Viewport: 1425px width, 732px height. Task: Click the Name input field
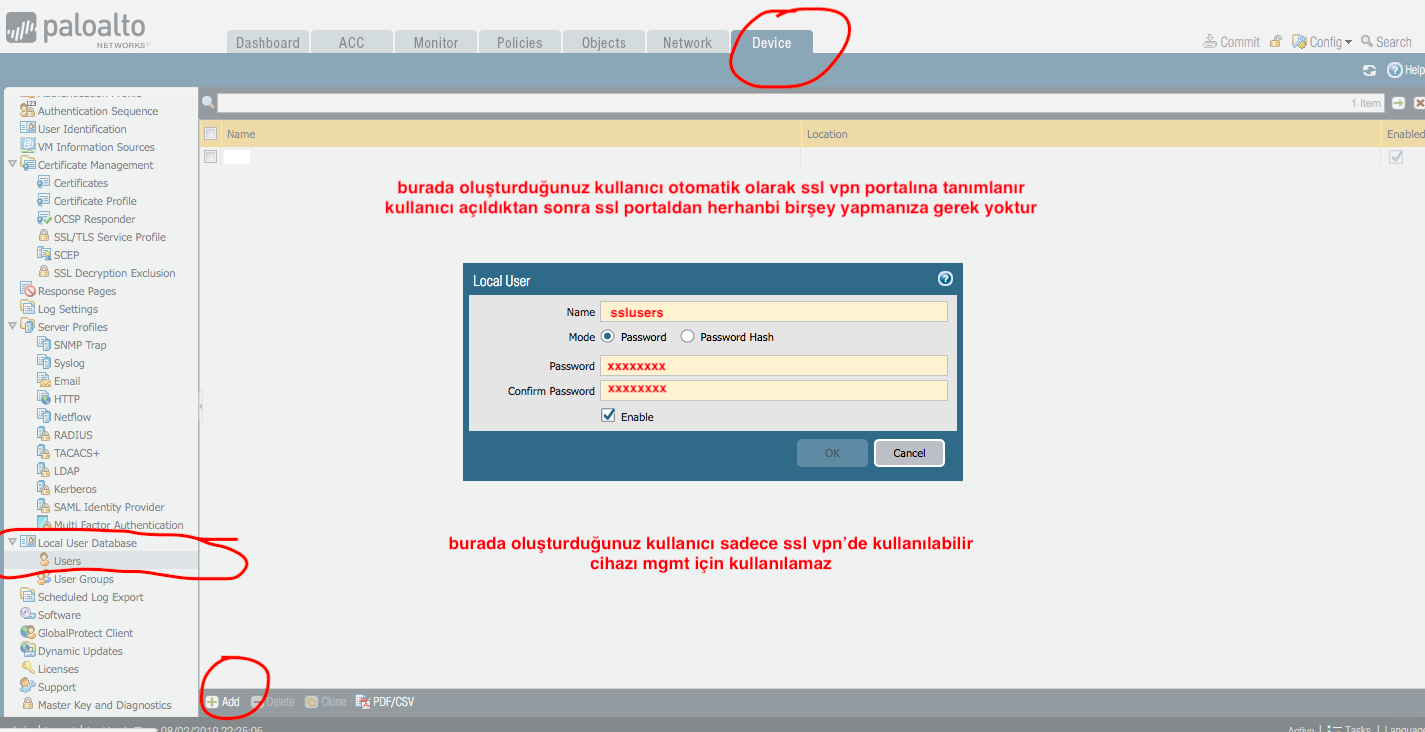(x=773, y=312)
